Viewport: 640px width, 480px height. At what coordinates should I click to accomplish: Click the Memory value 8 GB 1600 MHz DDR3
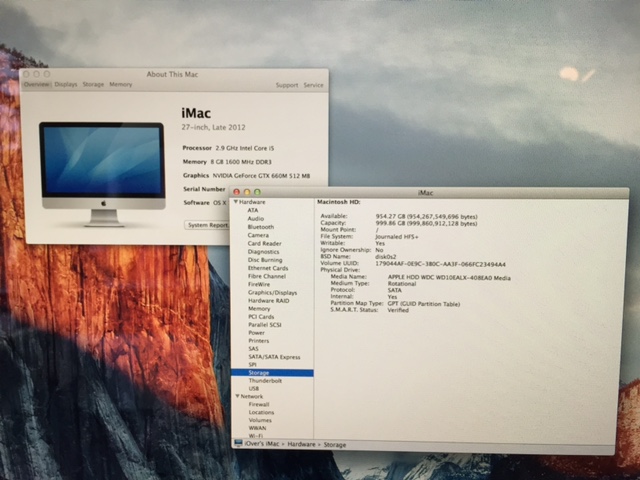tap(241, 162)
